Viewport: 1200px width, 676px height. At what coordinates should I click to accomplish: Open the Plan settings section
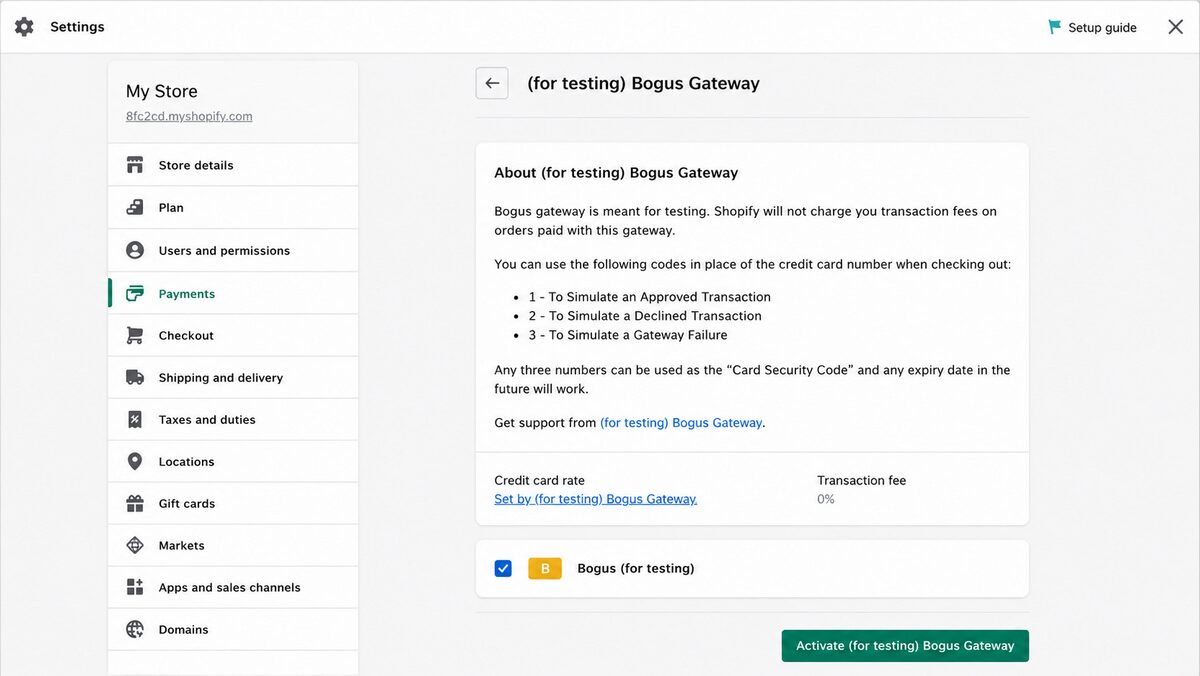pos(233,207)
